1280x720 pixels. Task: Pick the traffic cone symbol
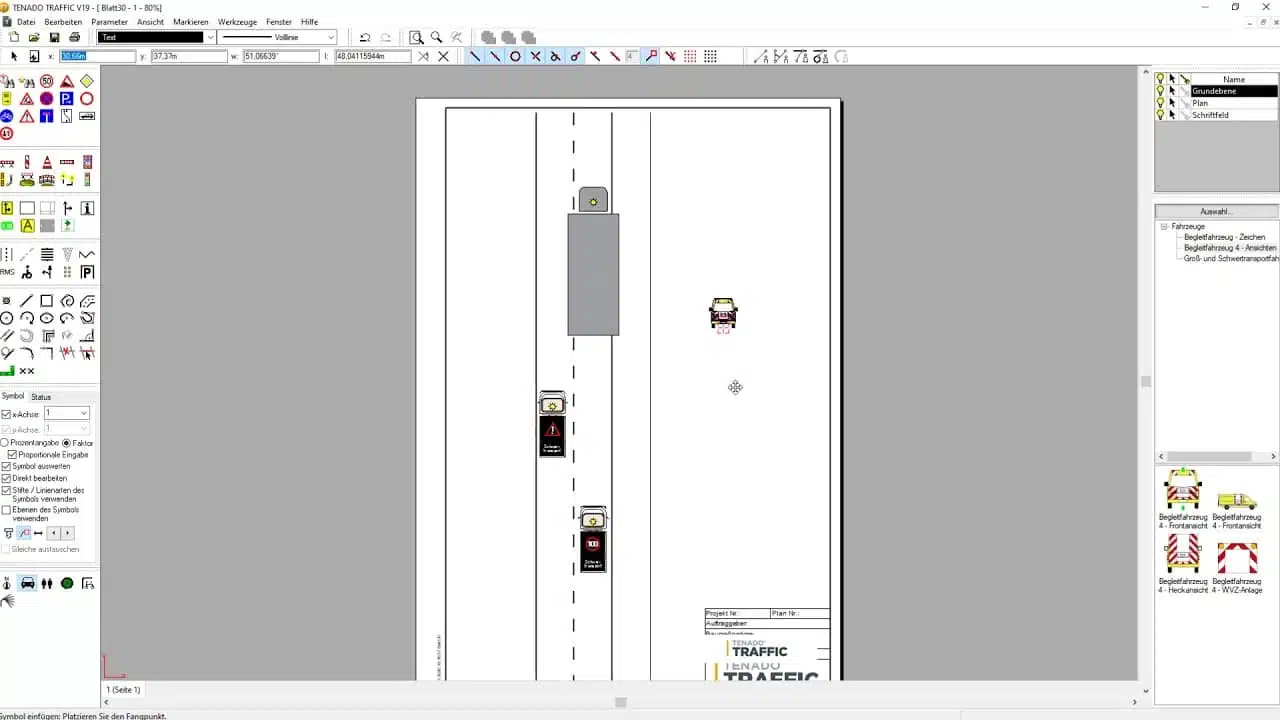coord(47,162)
